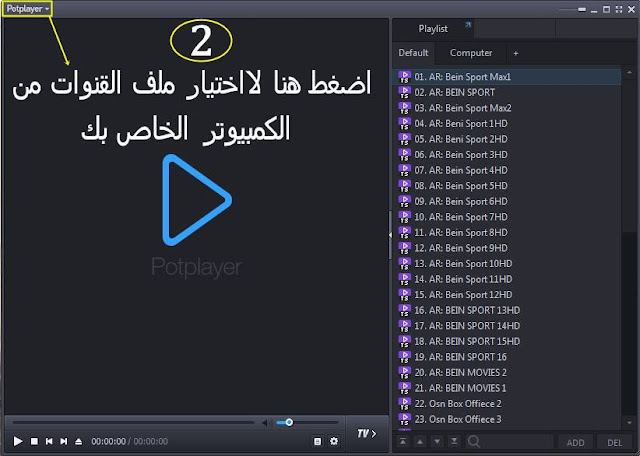Click the ADD button in the playlist
Screen dimensions: 640x456
point(575,443)
